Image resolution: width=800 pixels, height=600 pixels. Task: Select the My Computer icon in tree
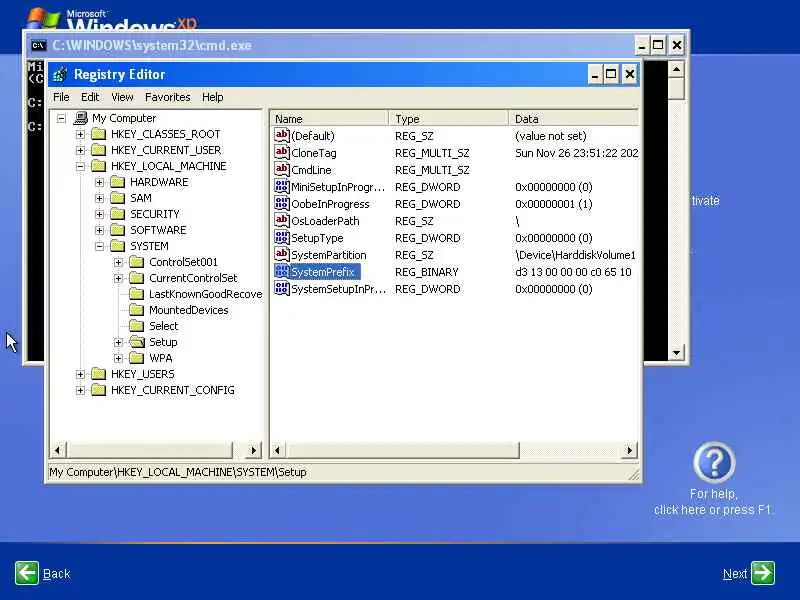[80, 118]
